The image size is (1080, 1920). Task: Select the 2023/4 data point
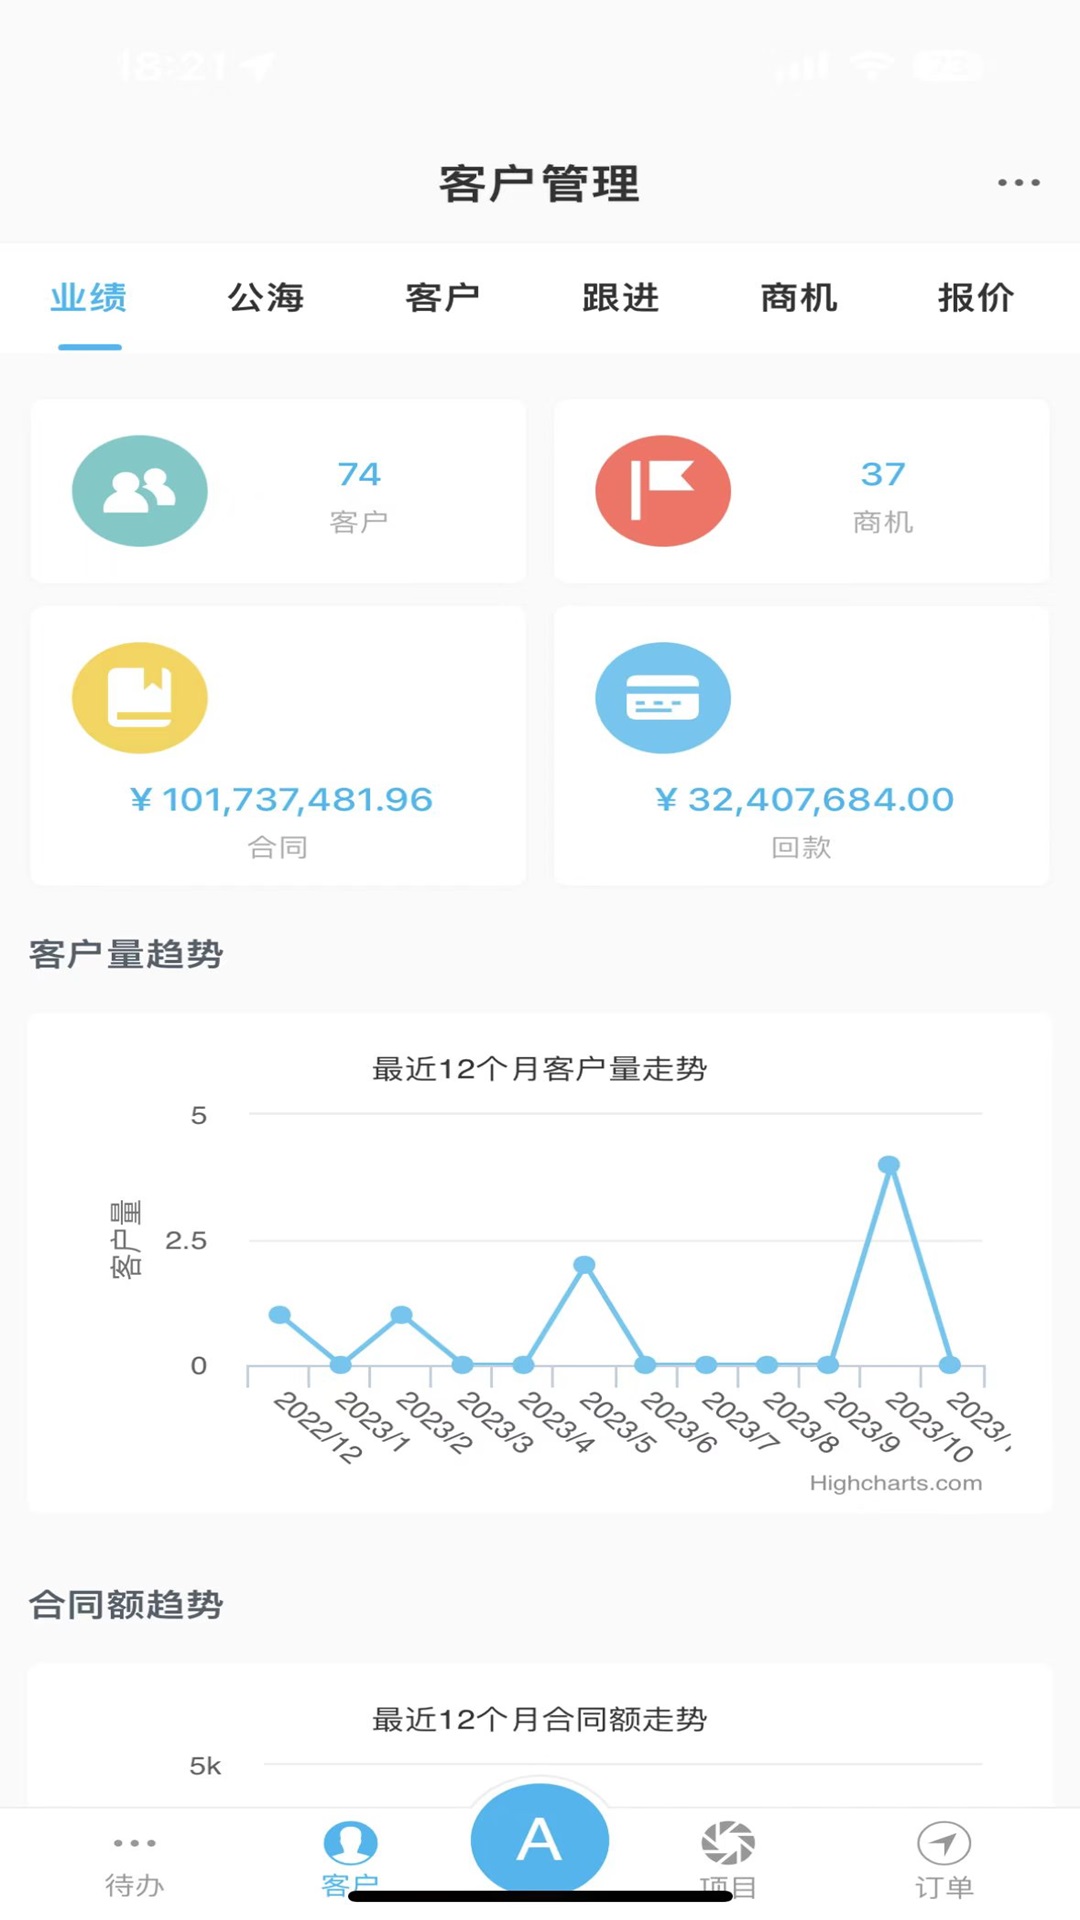coord(523,1365)
